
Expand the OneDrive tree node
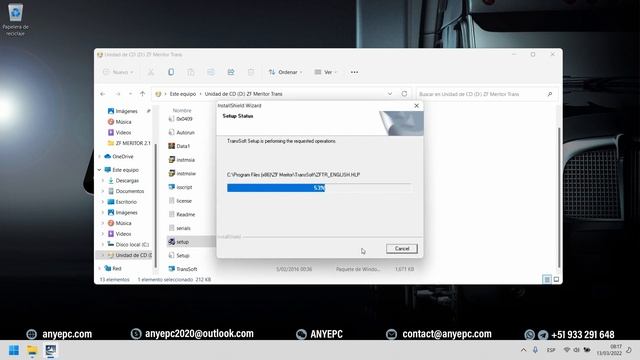click(100, 156)
